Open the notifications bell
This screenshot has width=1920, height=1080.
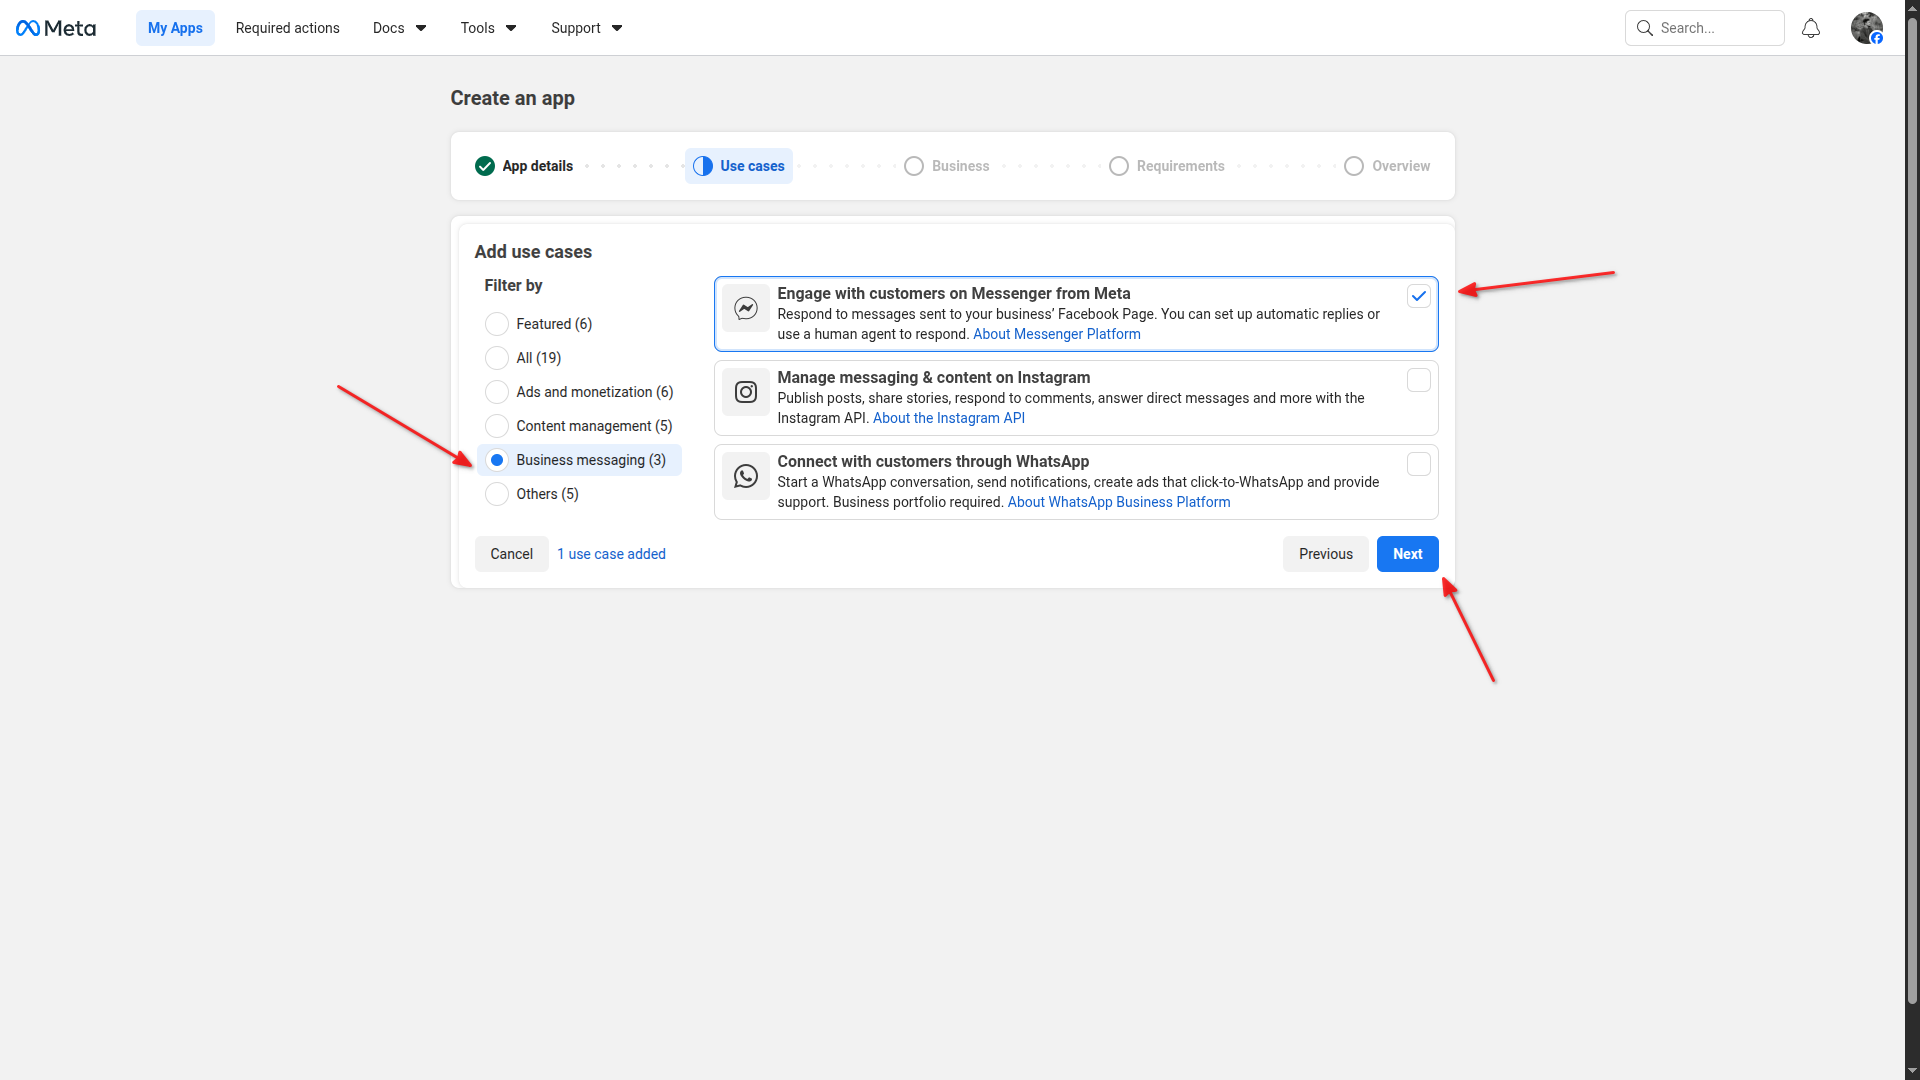click(1811, 28)
